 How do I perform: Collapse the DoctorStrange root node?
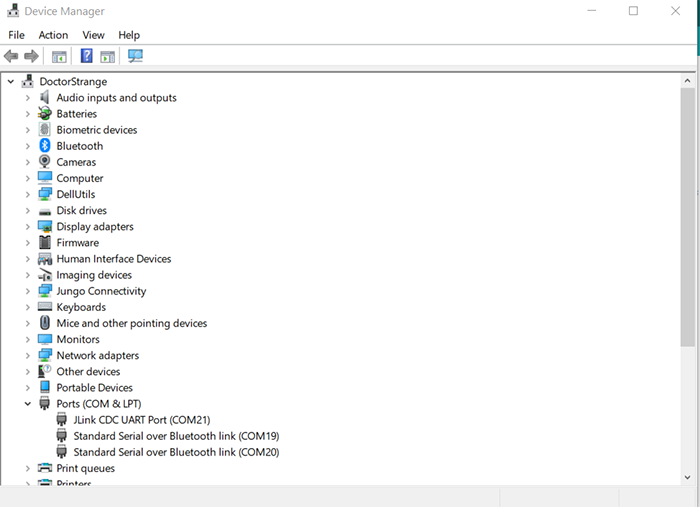pos(11,82)
